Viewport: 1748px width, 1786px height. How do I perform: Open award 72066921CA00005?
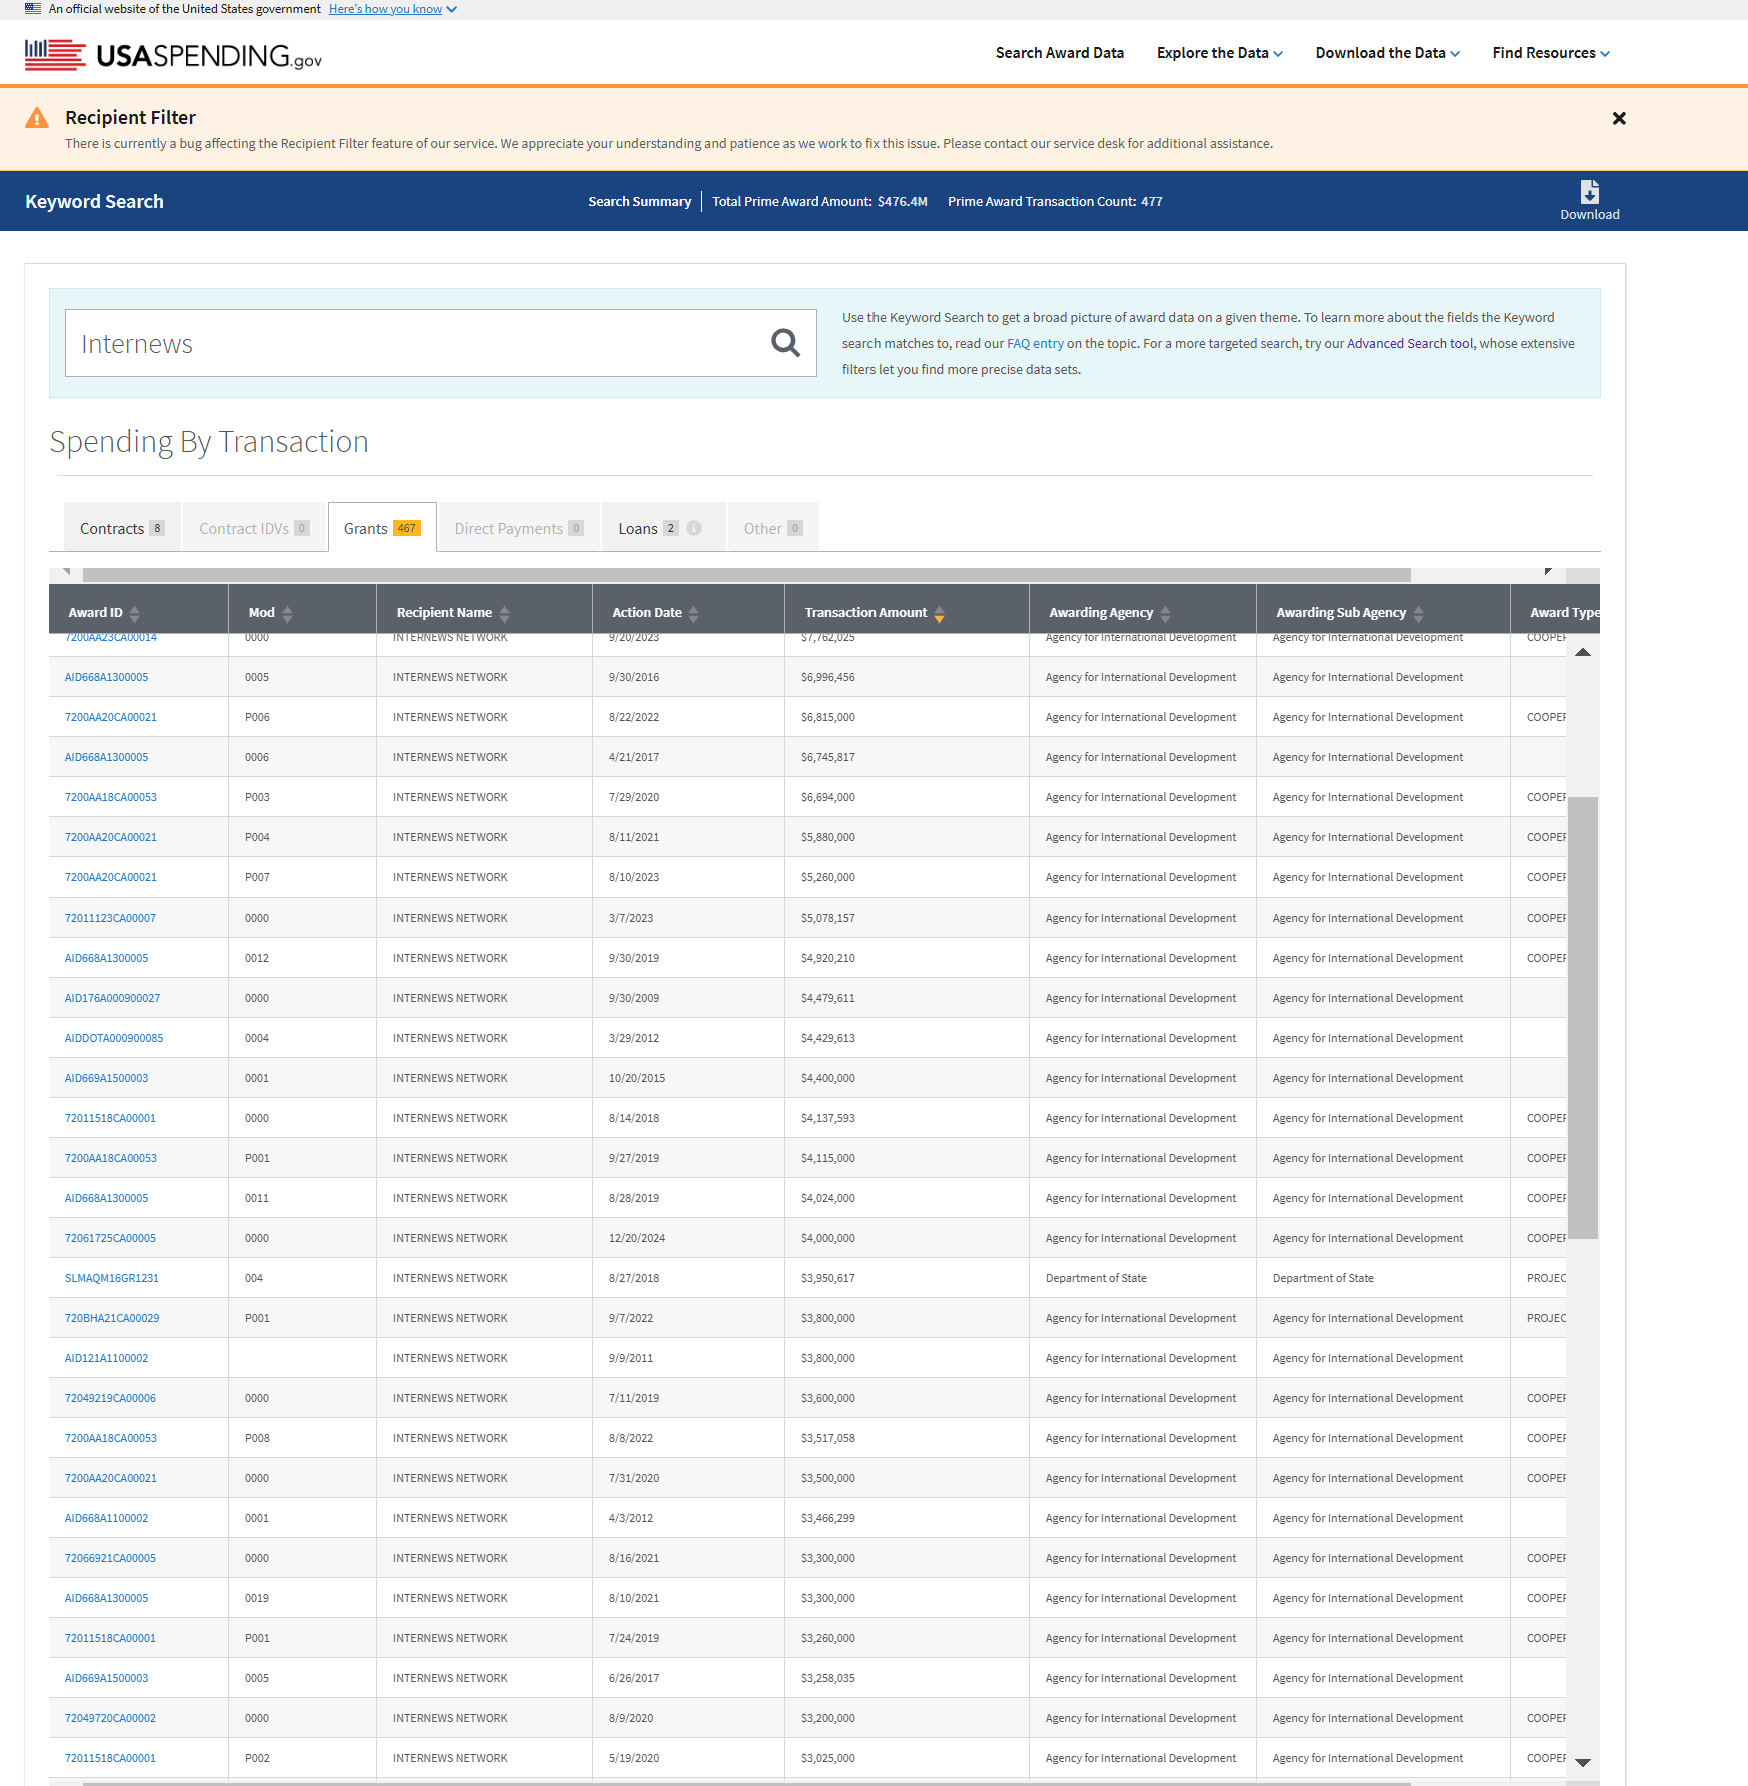[110, 1558]
